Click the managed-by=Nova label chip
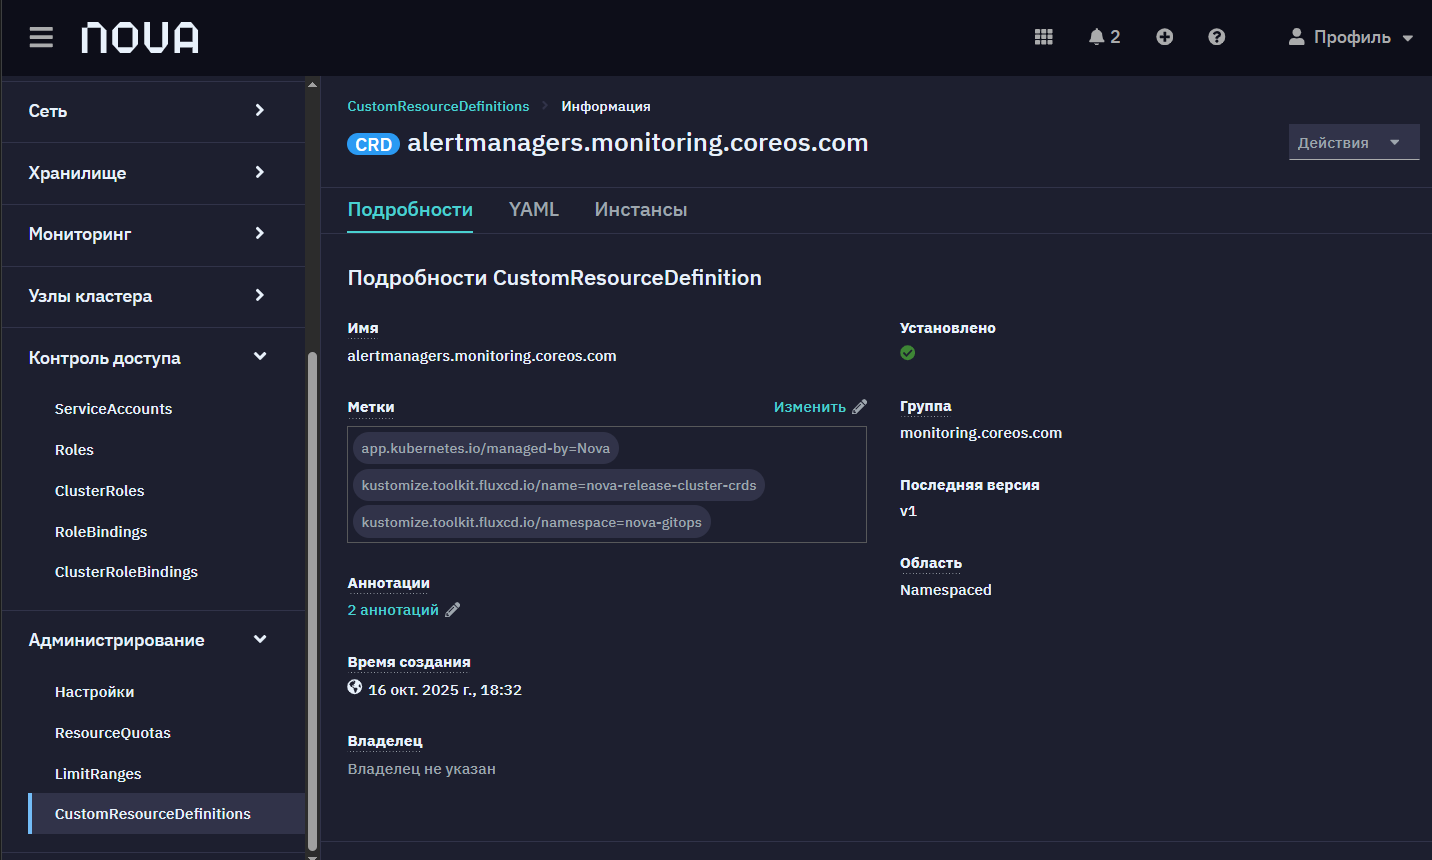1432x860 pixels. [486, 448]
